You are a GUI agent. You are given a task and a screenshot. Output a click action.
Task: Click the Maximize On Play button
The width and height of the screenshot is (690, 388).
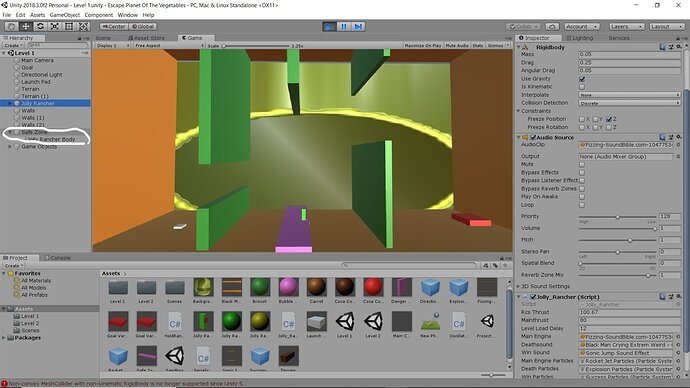pyautogui.click(x=423, y=45)
